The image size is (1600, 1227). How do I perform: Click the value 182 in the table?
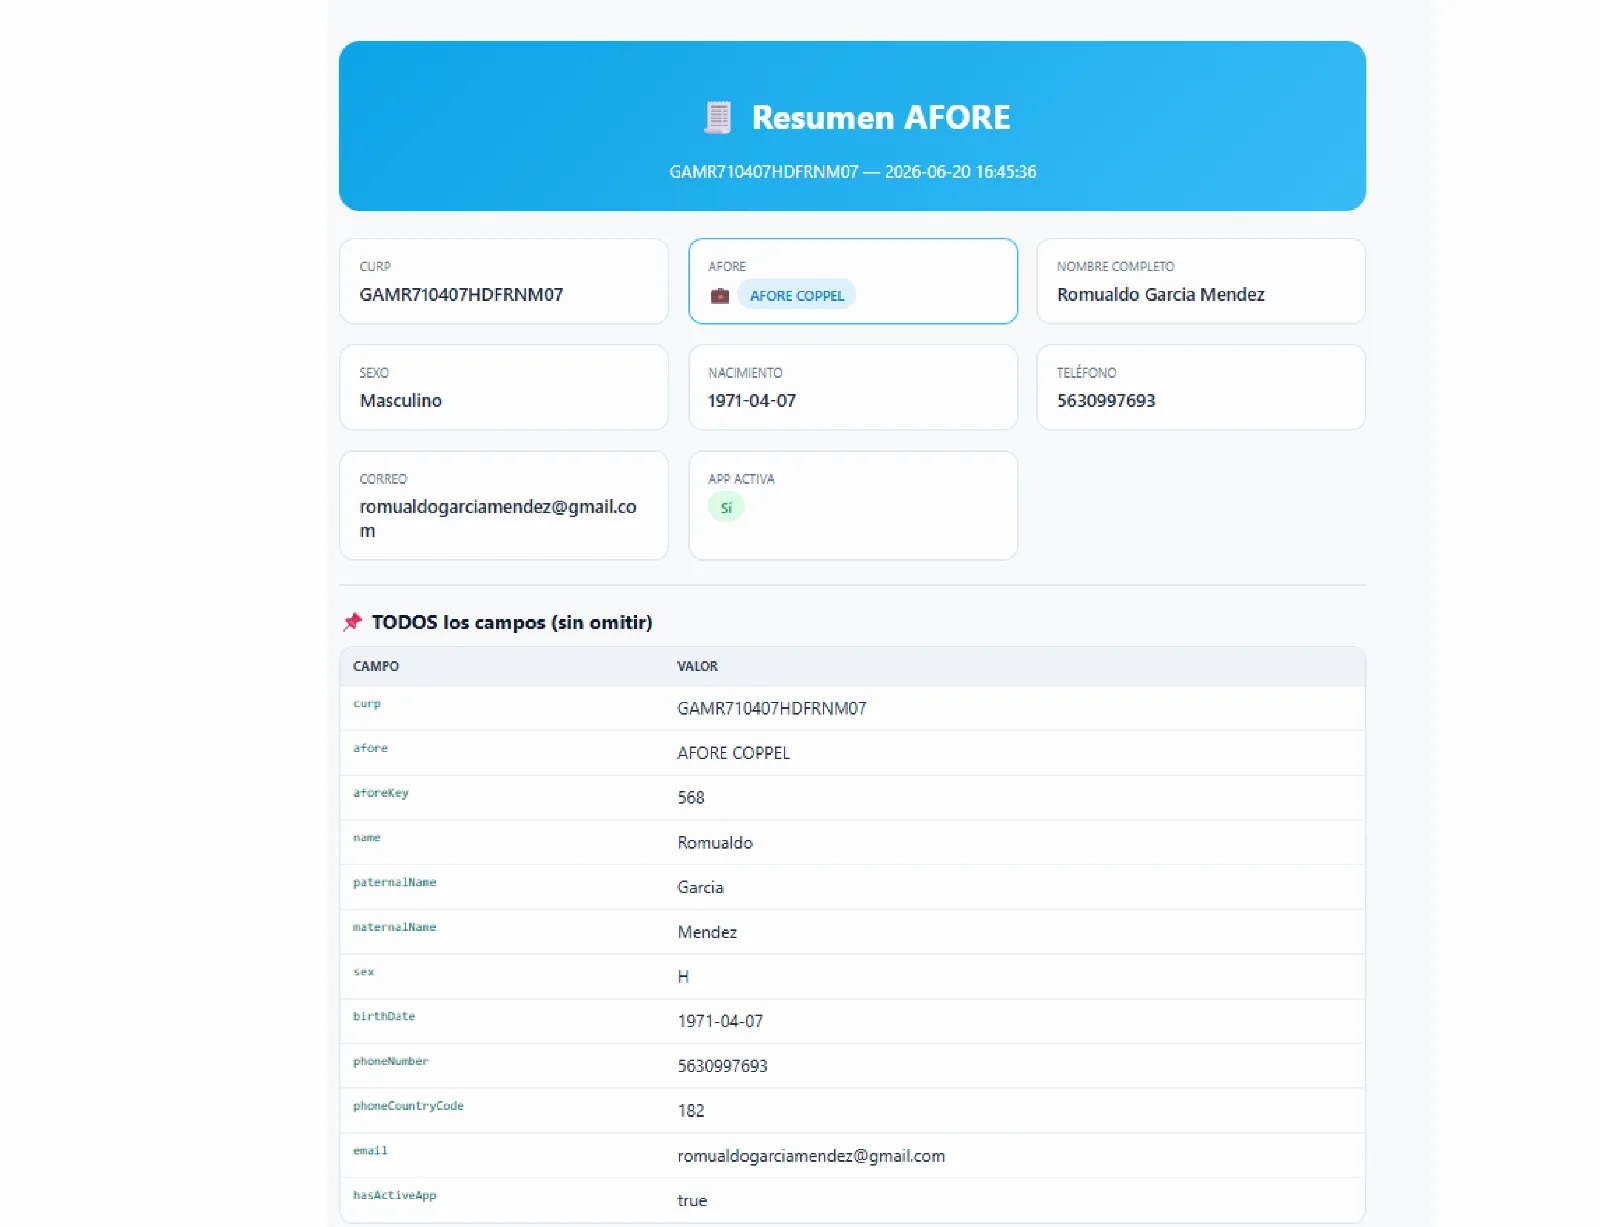pos(691,1111)
